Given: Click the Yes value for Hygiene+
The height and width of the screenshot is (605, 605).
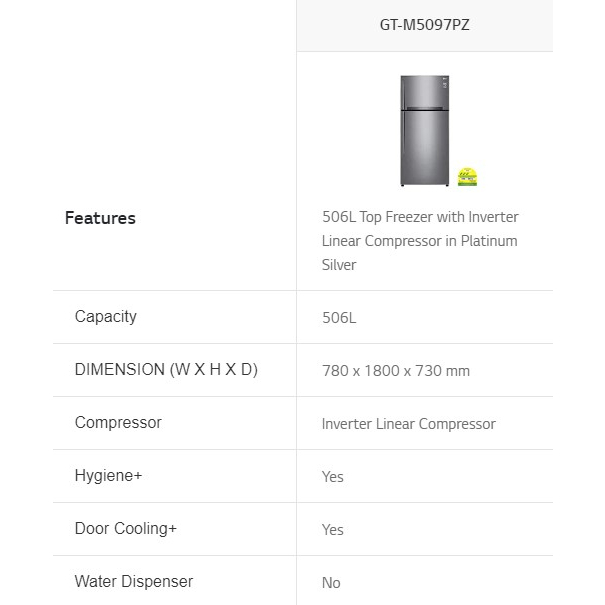Looking at the screenshot, I should coord(333,477).
